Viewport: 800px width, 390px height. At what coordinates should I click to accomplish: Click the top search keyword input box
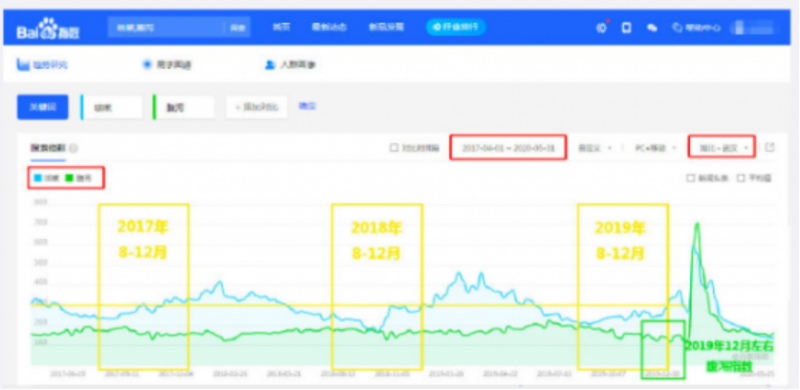pos(166,27)
